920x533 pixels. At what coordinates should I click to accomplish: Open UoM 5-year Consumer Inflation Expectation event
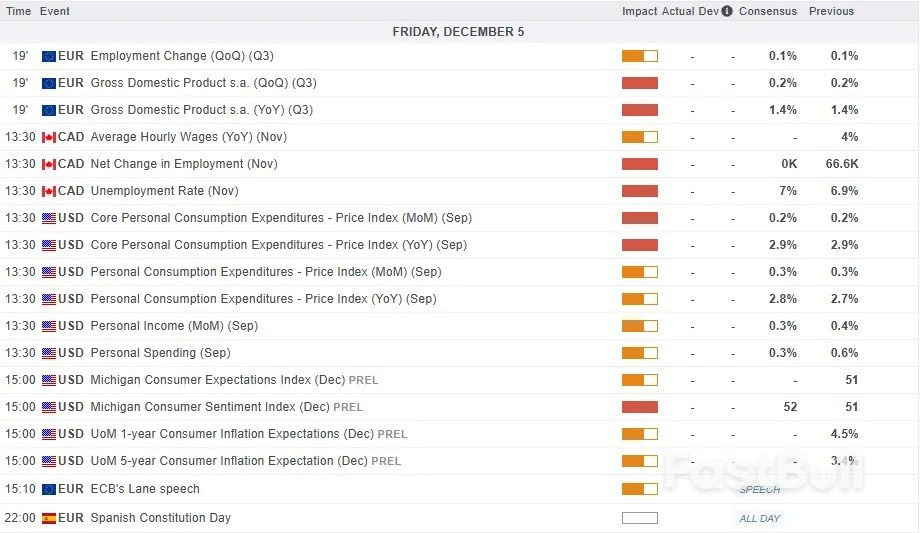[x=228, y=461]
